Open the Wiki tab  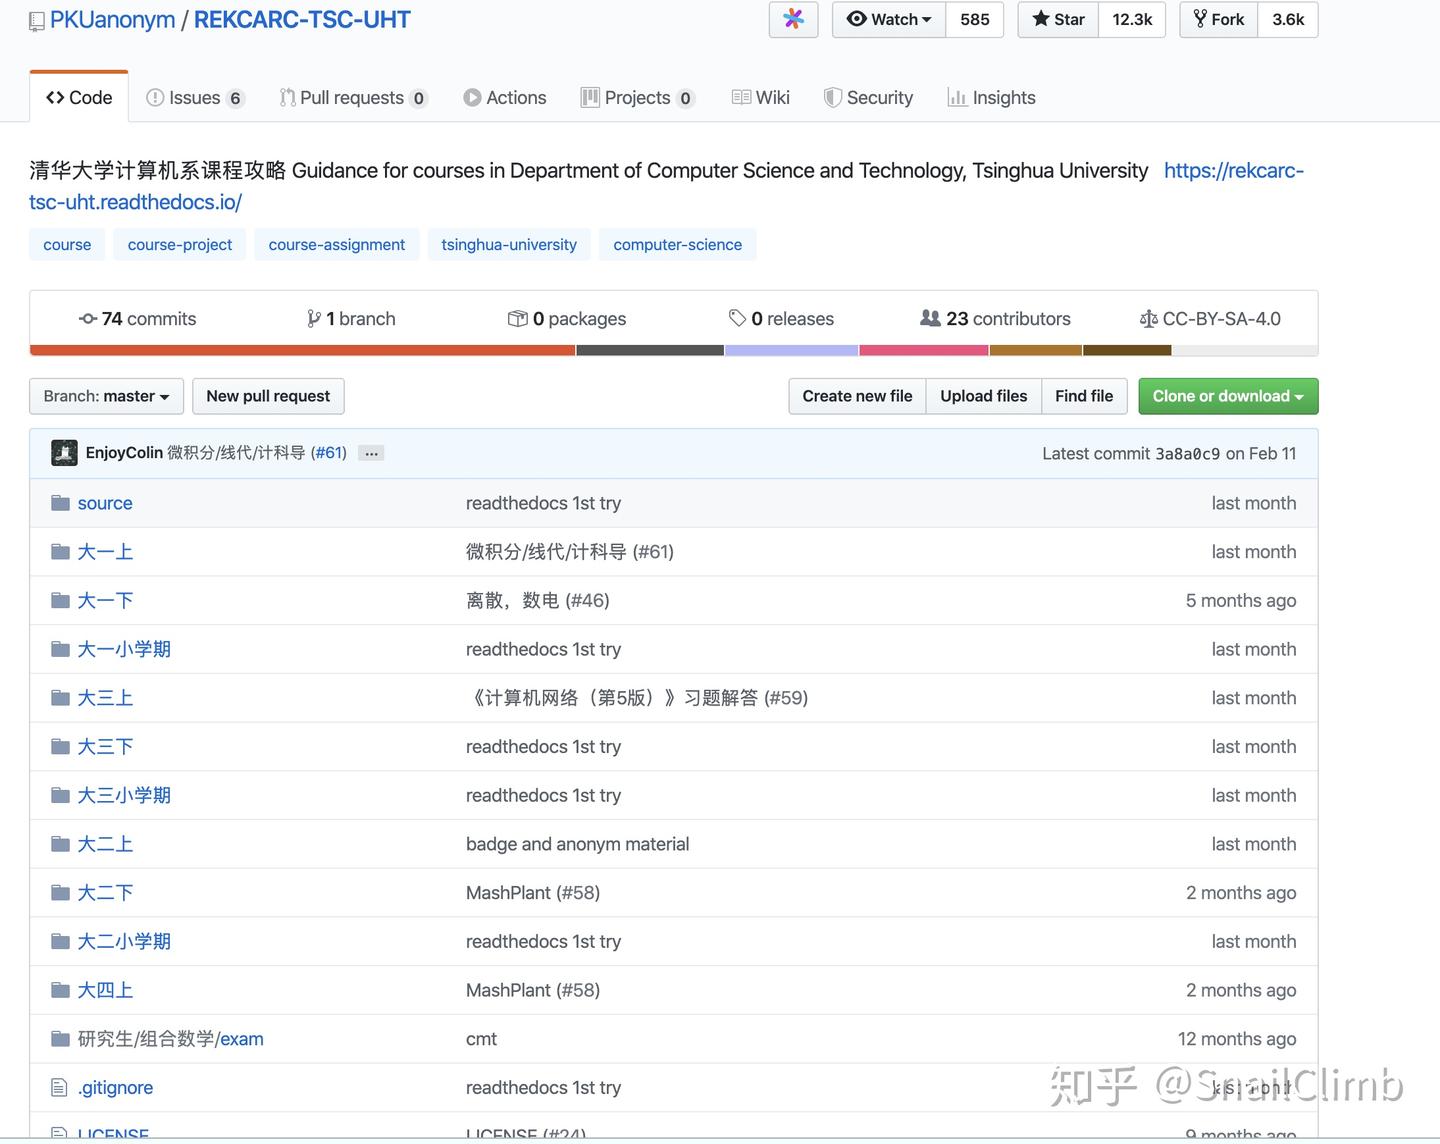point(760,97)
